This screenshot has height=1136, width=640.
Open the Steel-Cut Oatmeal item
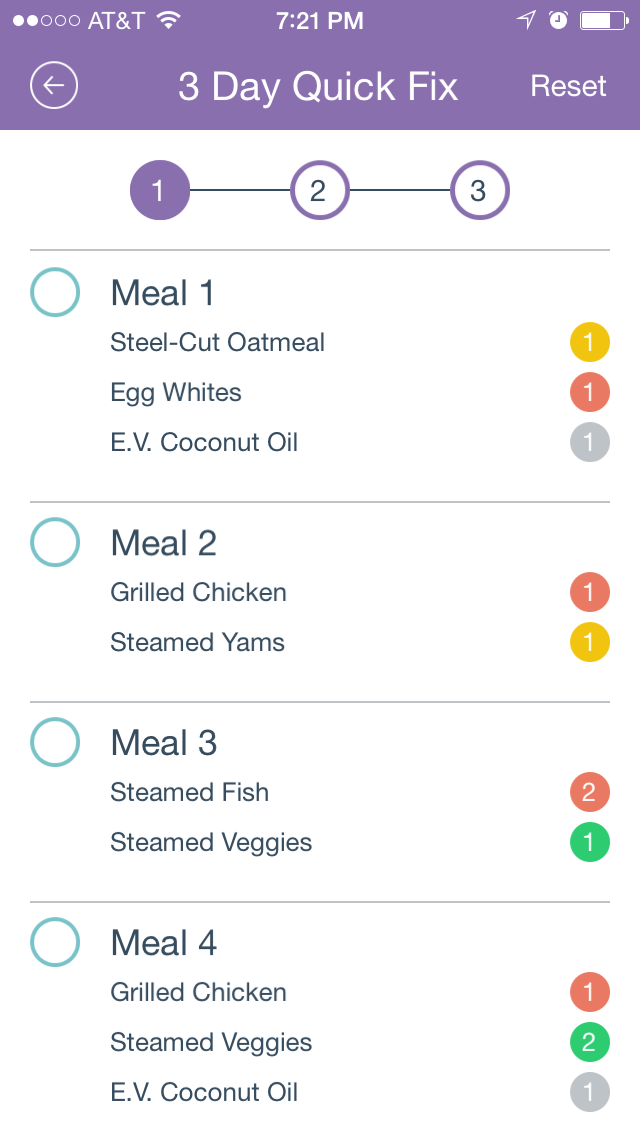point(217,343)
